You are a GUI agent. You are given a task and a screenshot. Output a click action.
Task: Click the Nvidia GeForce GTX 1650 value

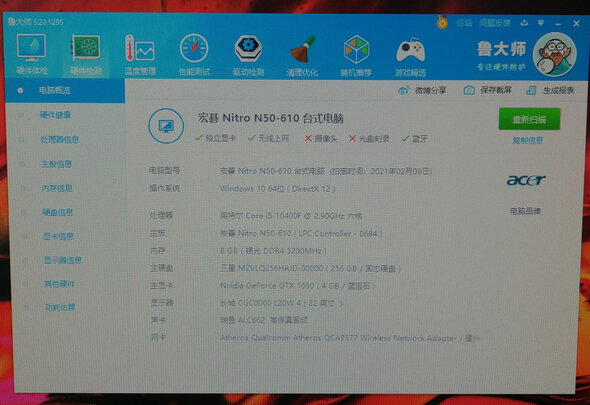click(297, 286)
